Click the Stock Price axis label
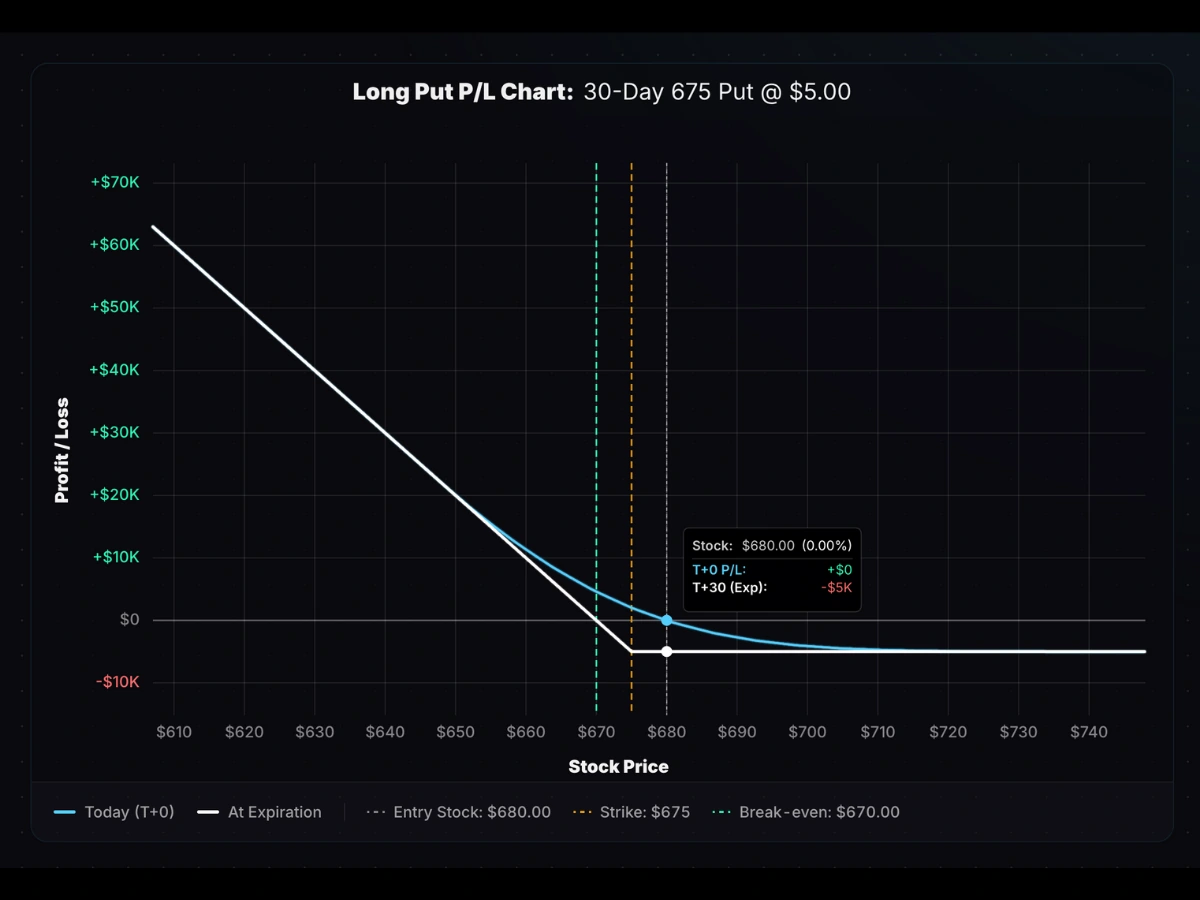 click(618, 766)
